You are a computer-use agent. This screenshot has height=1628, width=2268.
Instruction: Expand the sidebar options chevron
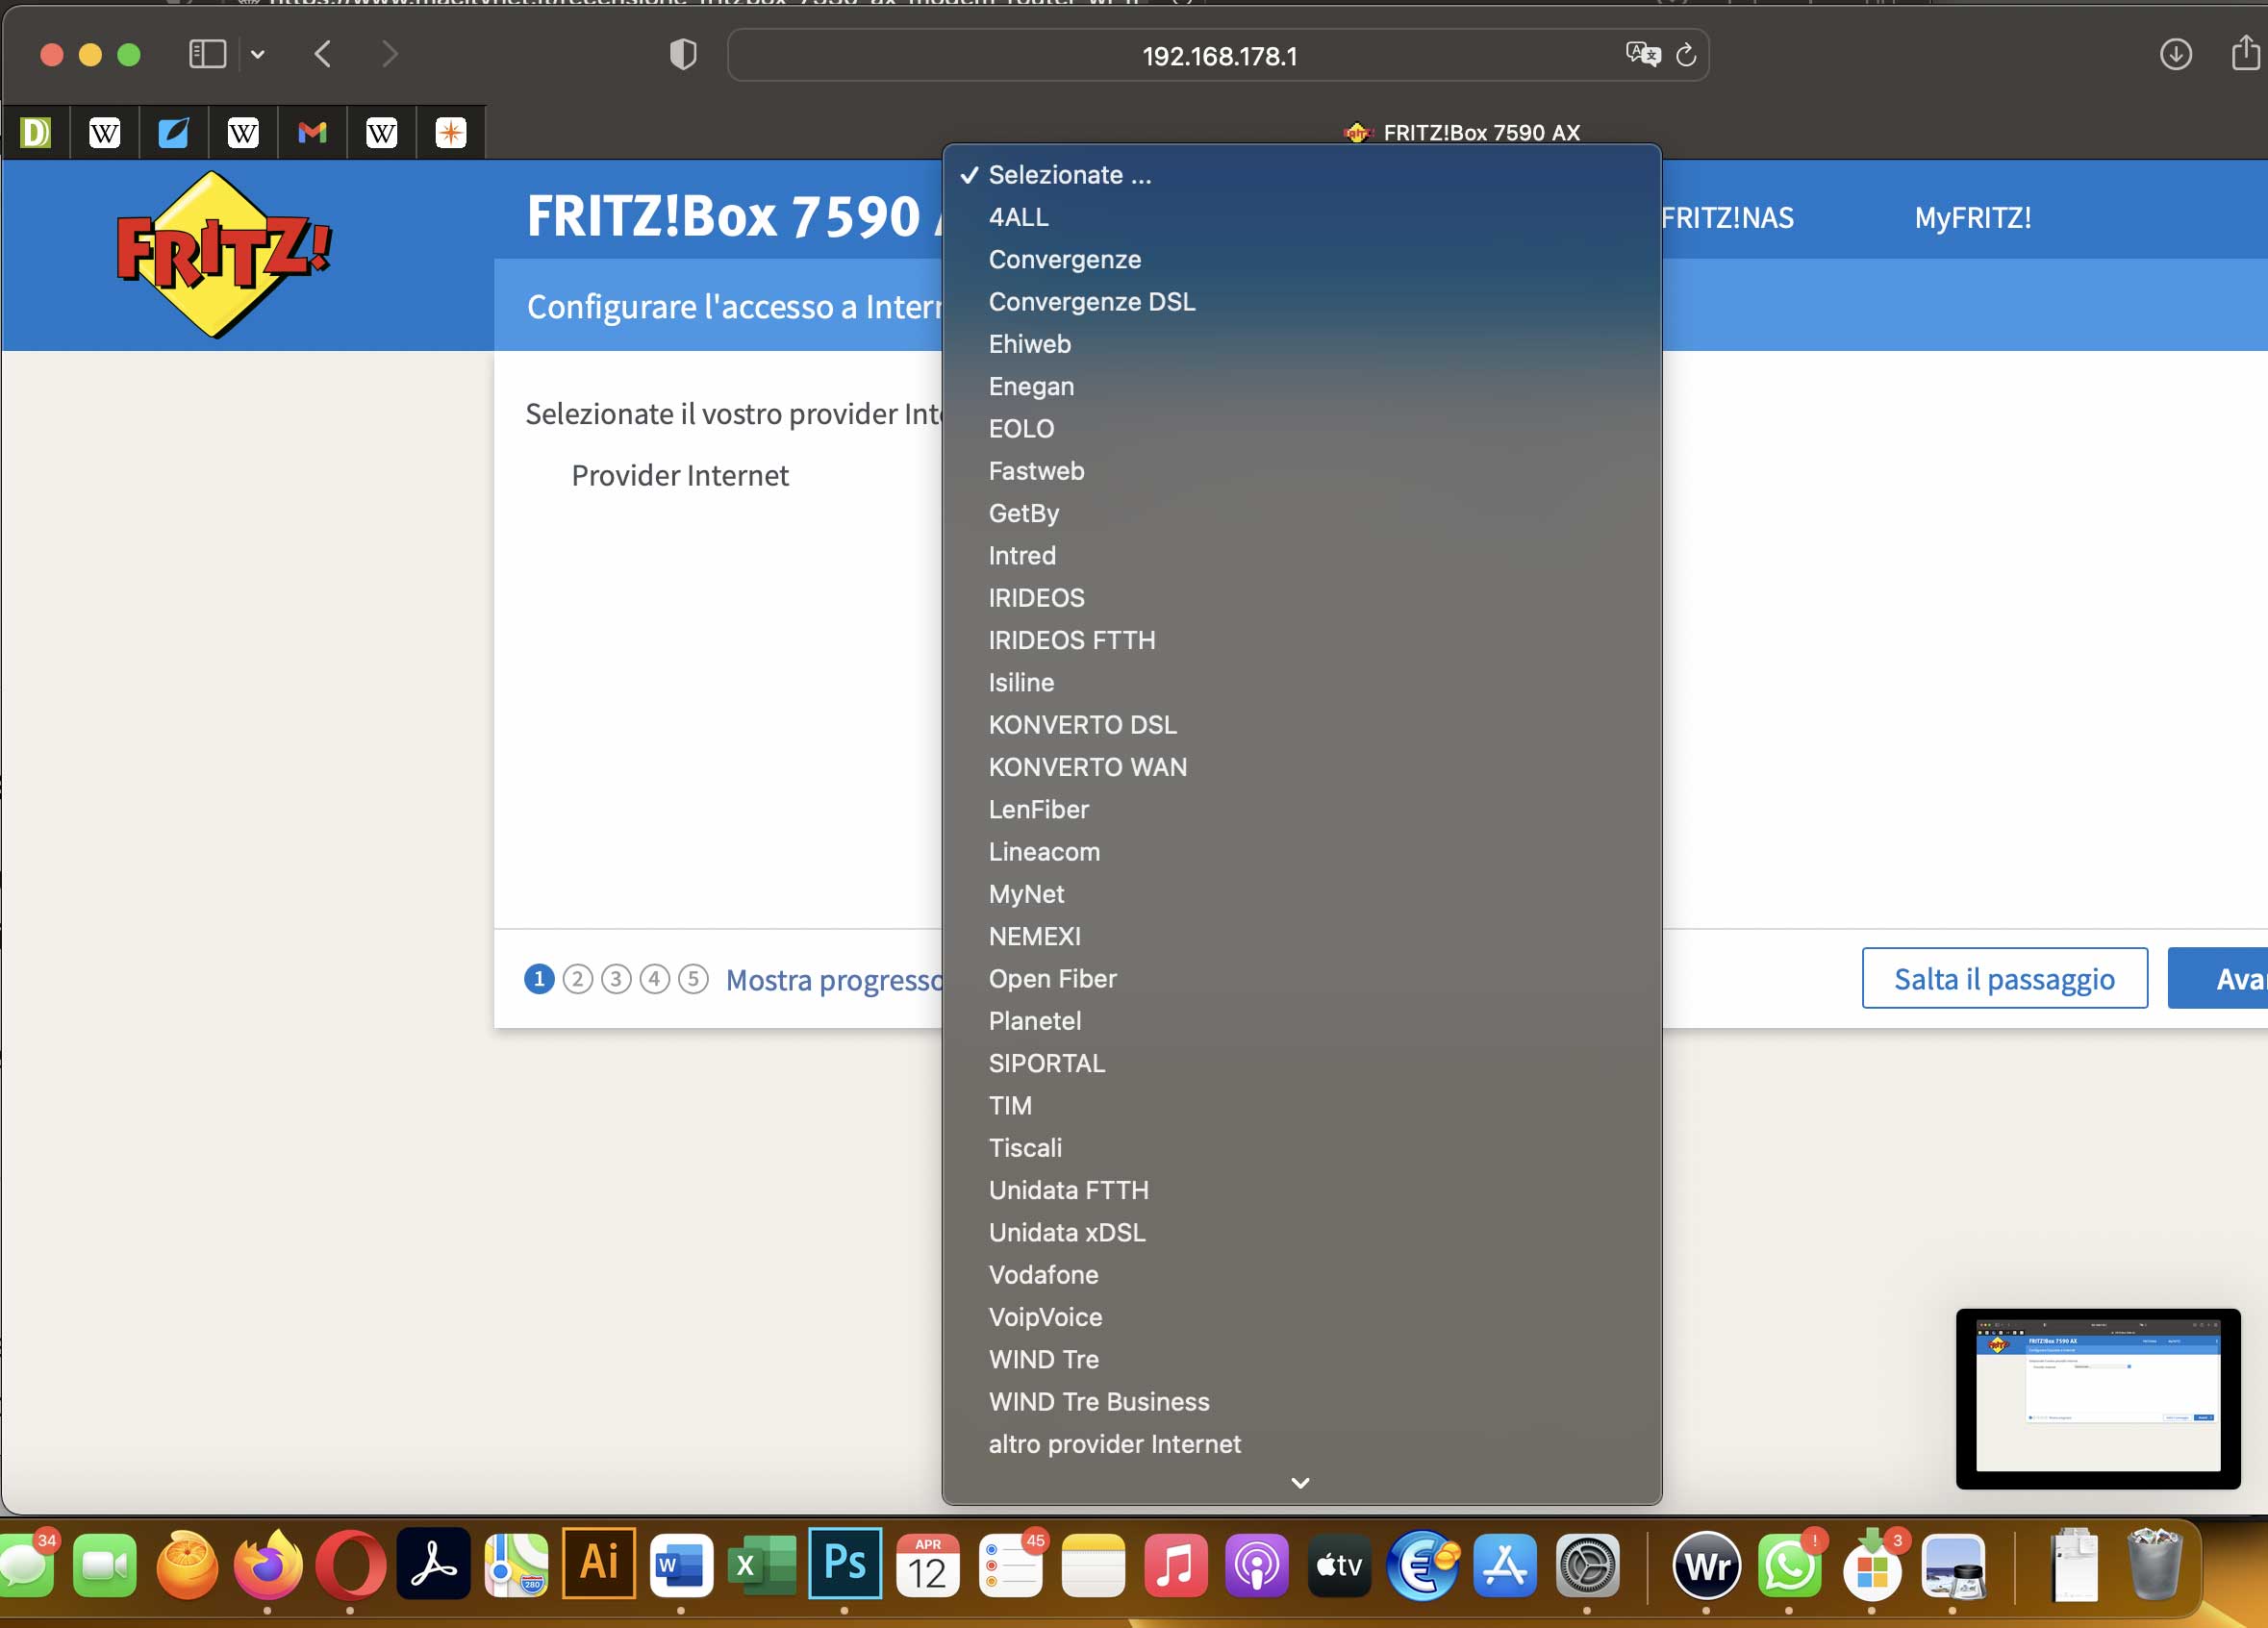click(x=258, y=54)
